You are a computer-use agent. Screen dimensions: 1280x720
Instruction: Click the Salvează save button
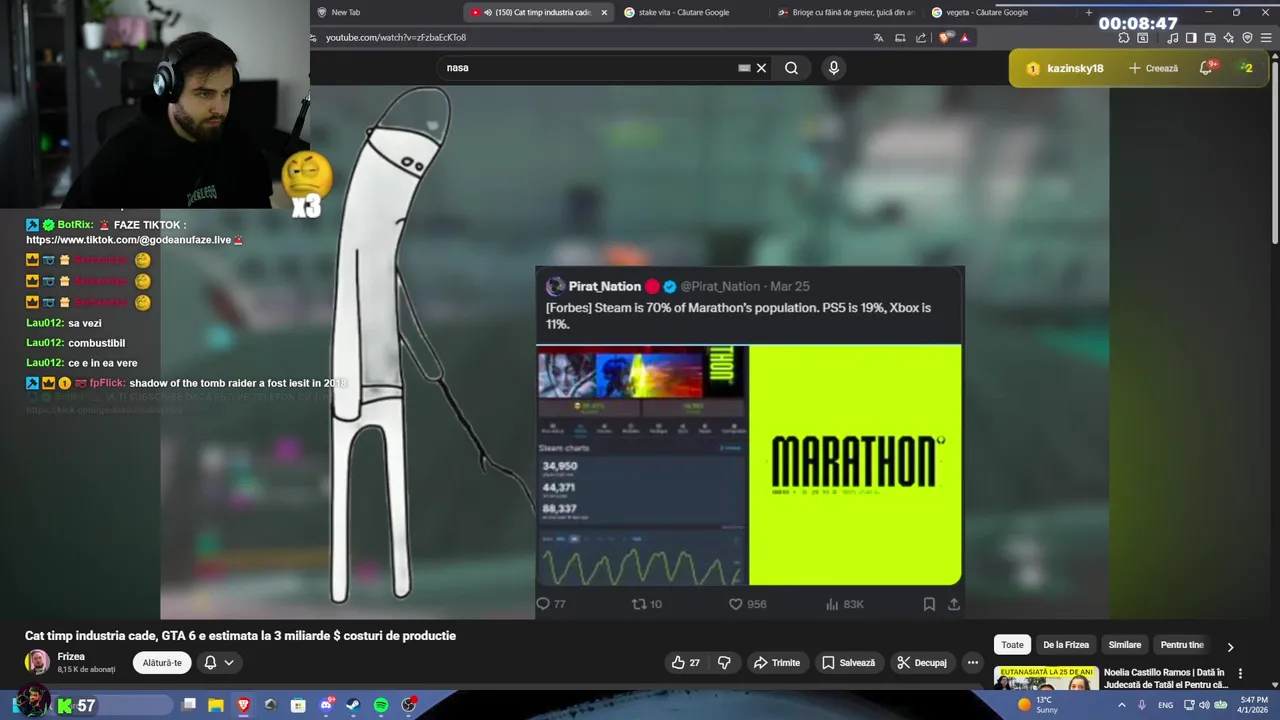[x=848, y=662]
